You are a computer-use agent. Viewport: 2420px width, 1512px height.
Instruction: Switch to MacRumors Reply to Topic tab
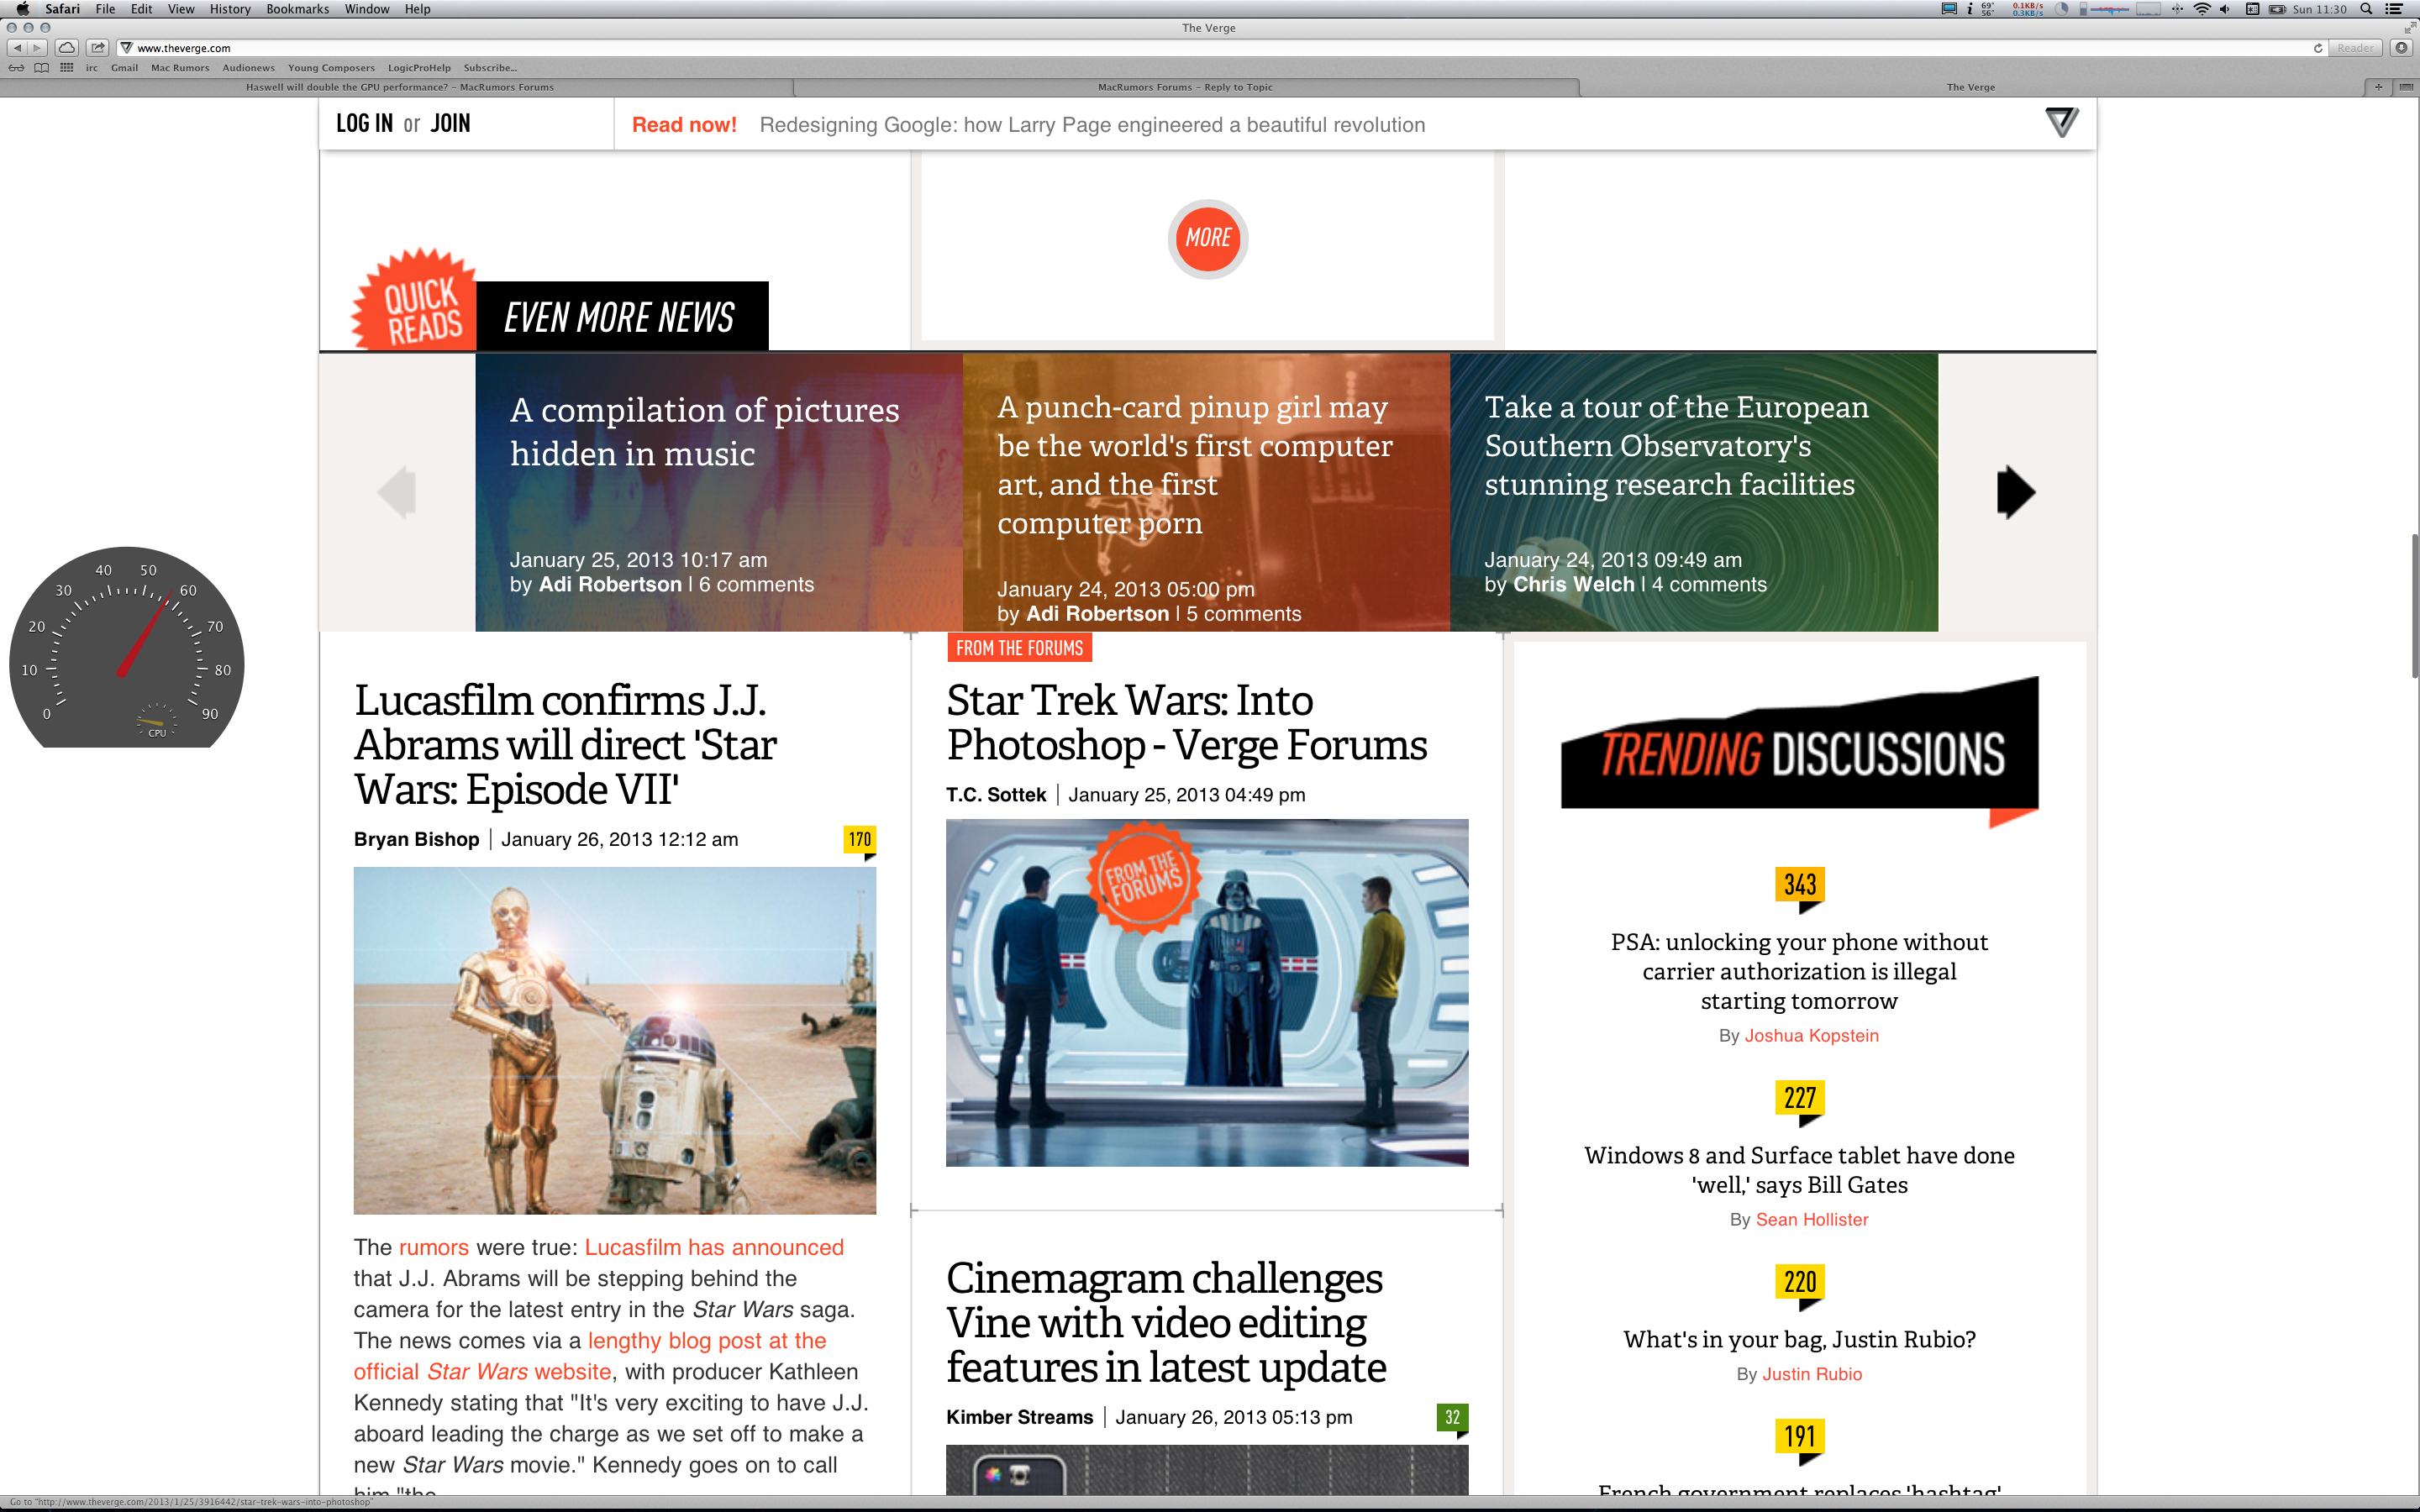coord(1186,87)
